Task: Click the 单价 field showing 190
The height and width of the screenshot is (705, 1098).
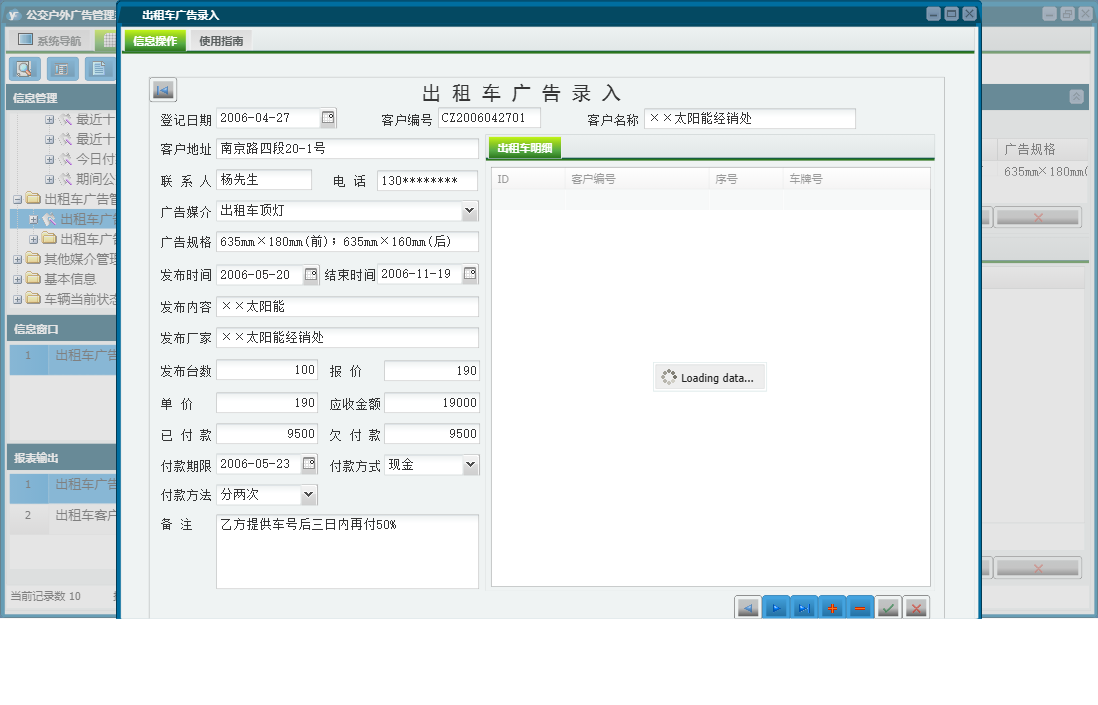Action: (267, 403)
